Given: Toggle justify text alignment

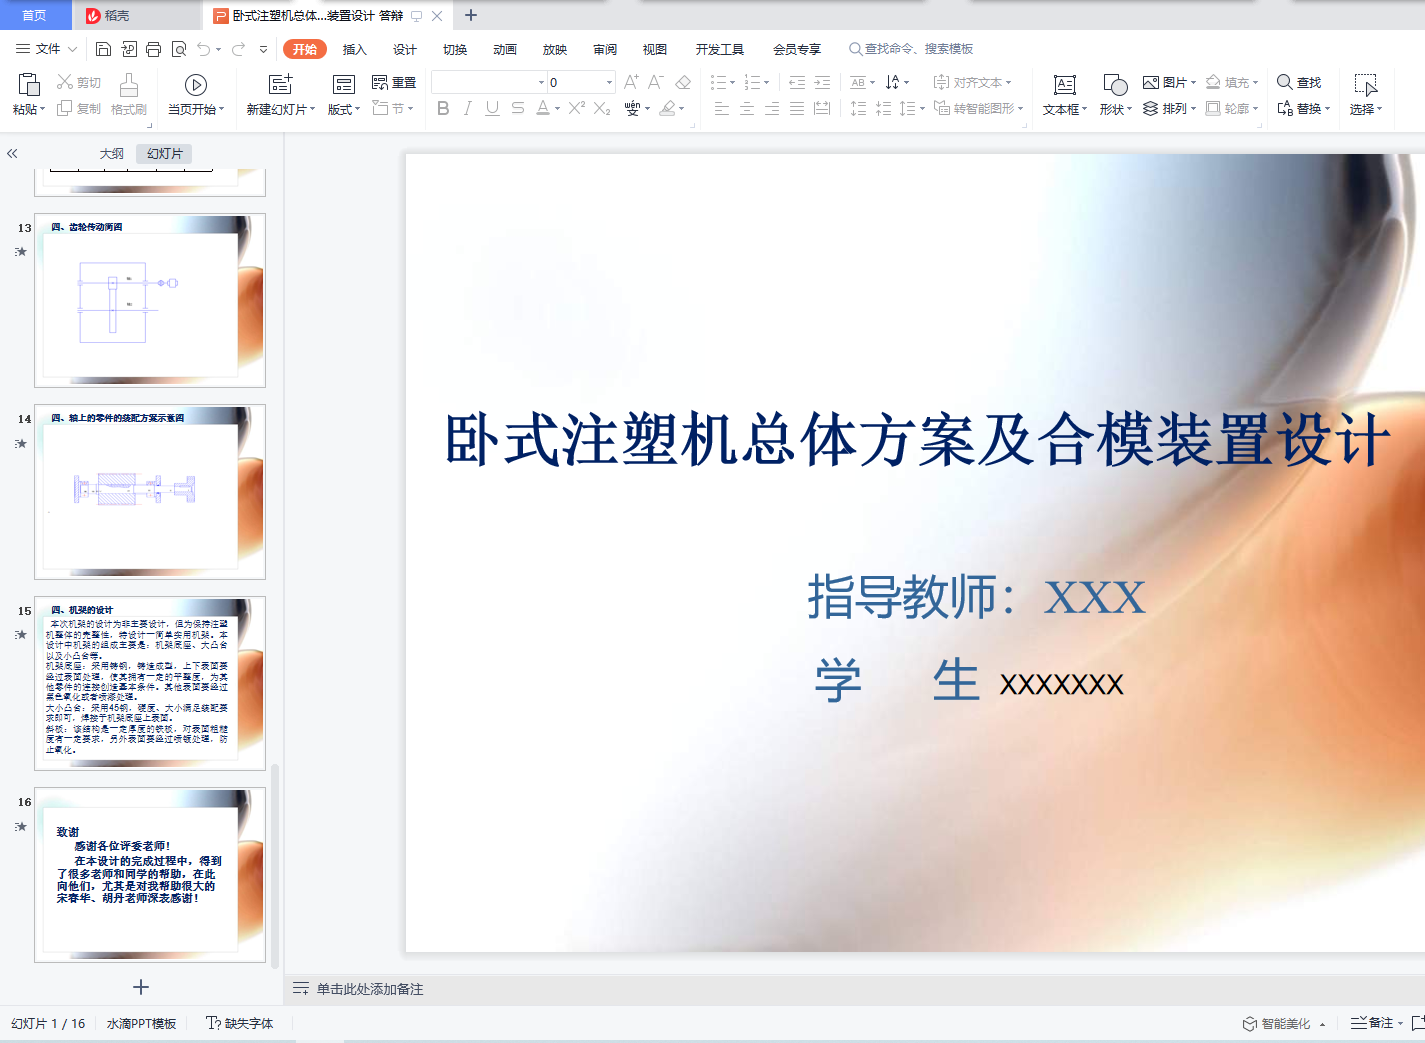Looking at the screenshot, I should (797, 108).
